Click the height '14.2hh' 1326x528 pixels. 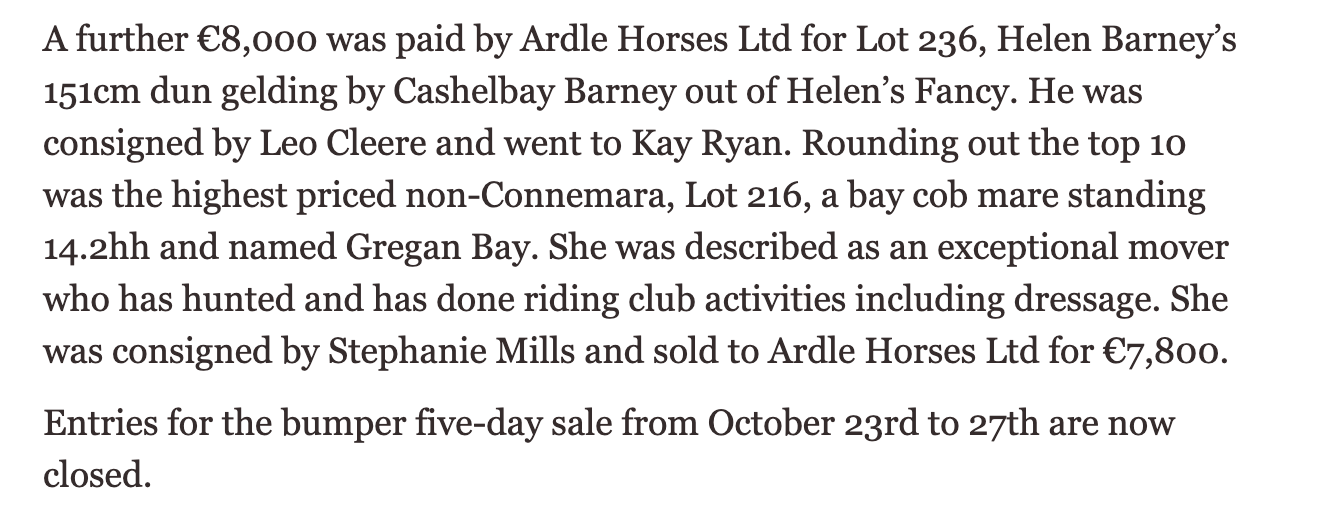tap(95, 249)
